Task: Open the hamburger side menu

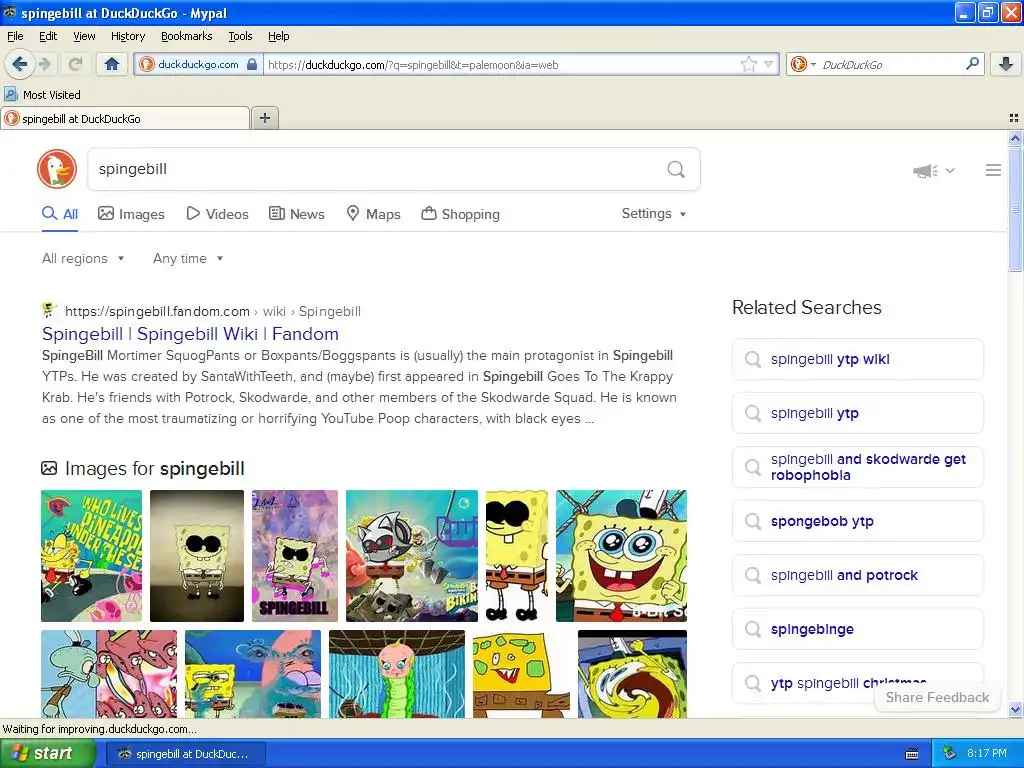Action: pos(993,170)
